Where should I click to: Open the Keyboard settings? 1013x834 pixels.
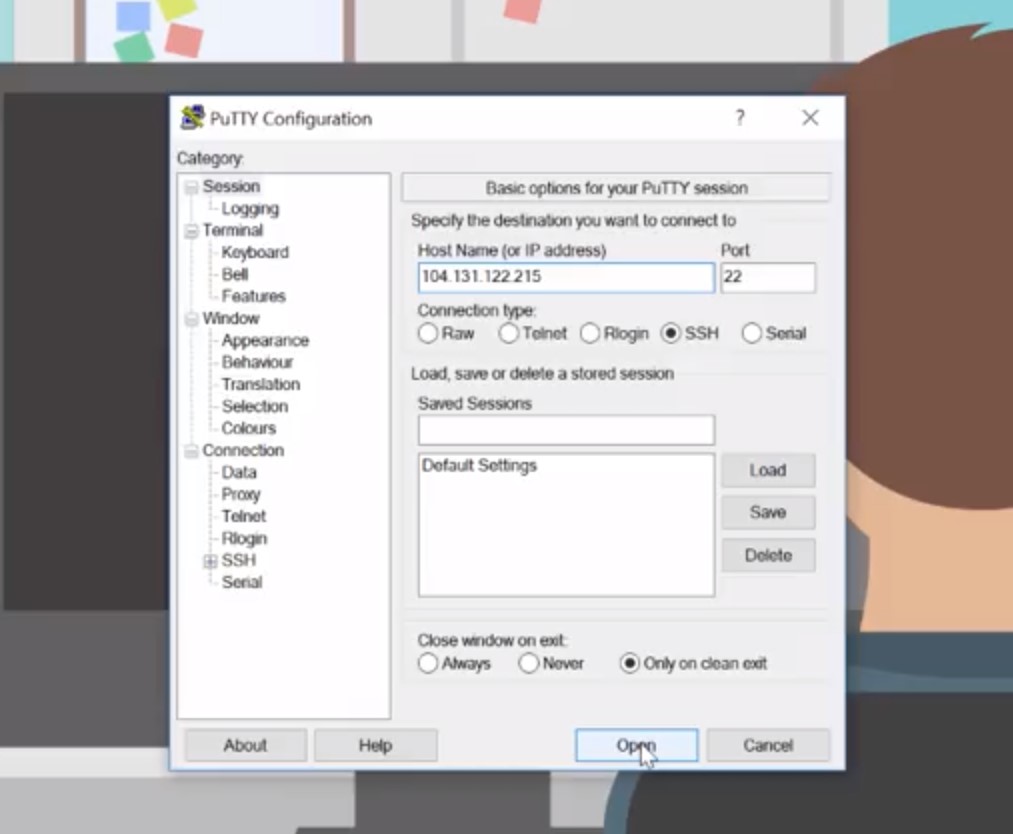pyautogui.click(x=255, y=252)
